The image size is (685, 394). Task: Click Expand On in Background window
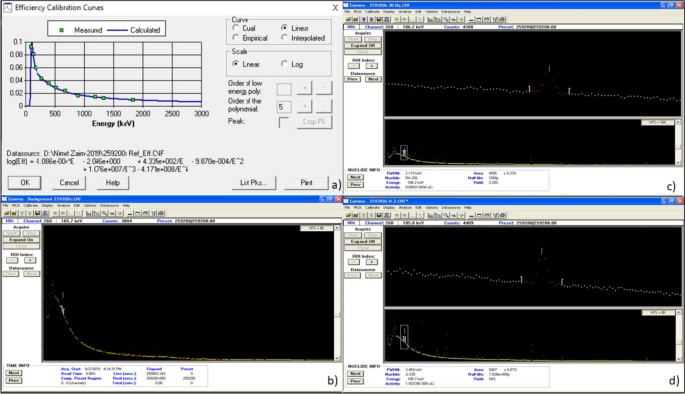(21, 240)
